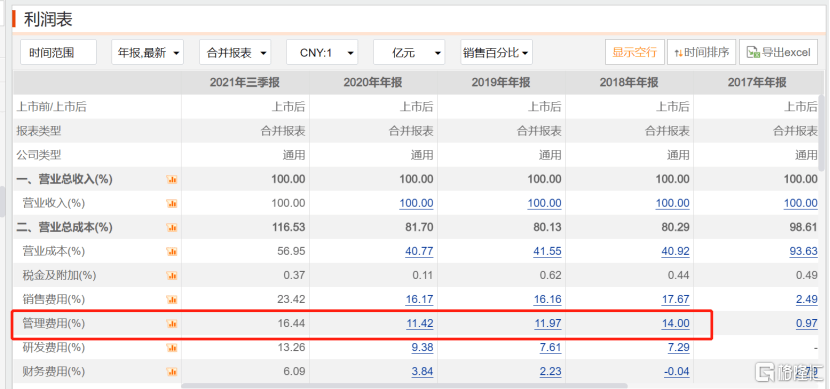Click chart icon in 管理费用(%) row

tap(172, 323)
